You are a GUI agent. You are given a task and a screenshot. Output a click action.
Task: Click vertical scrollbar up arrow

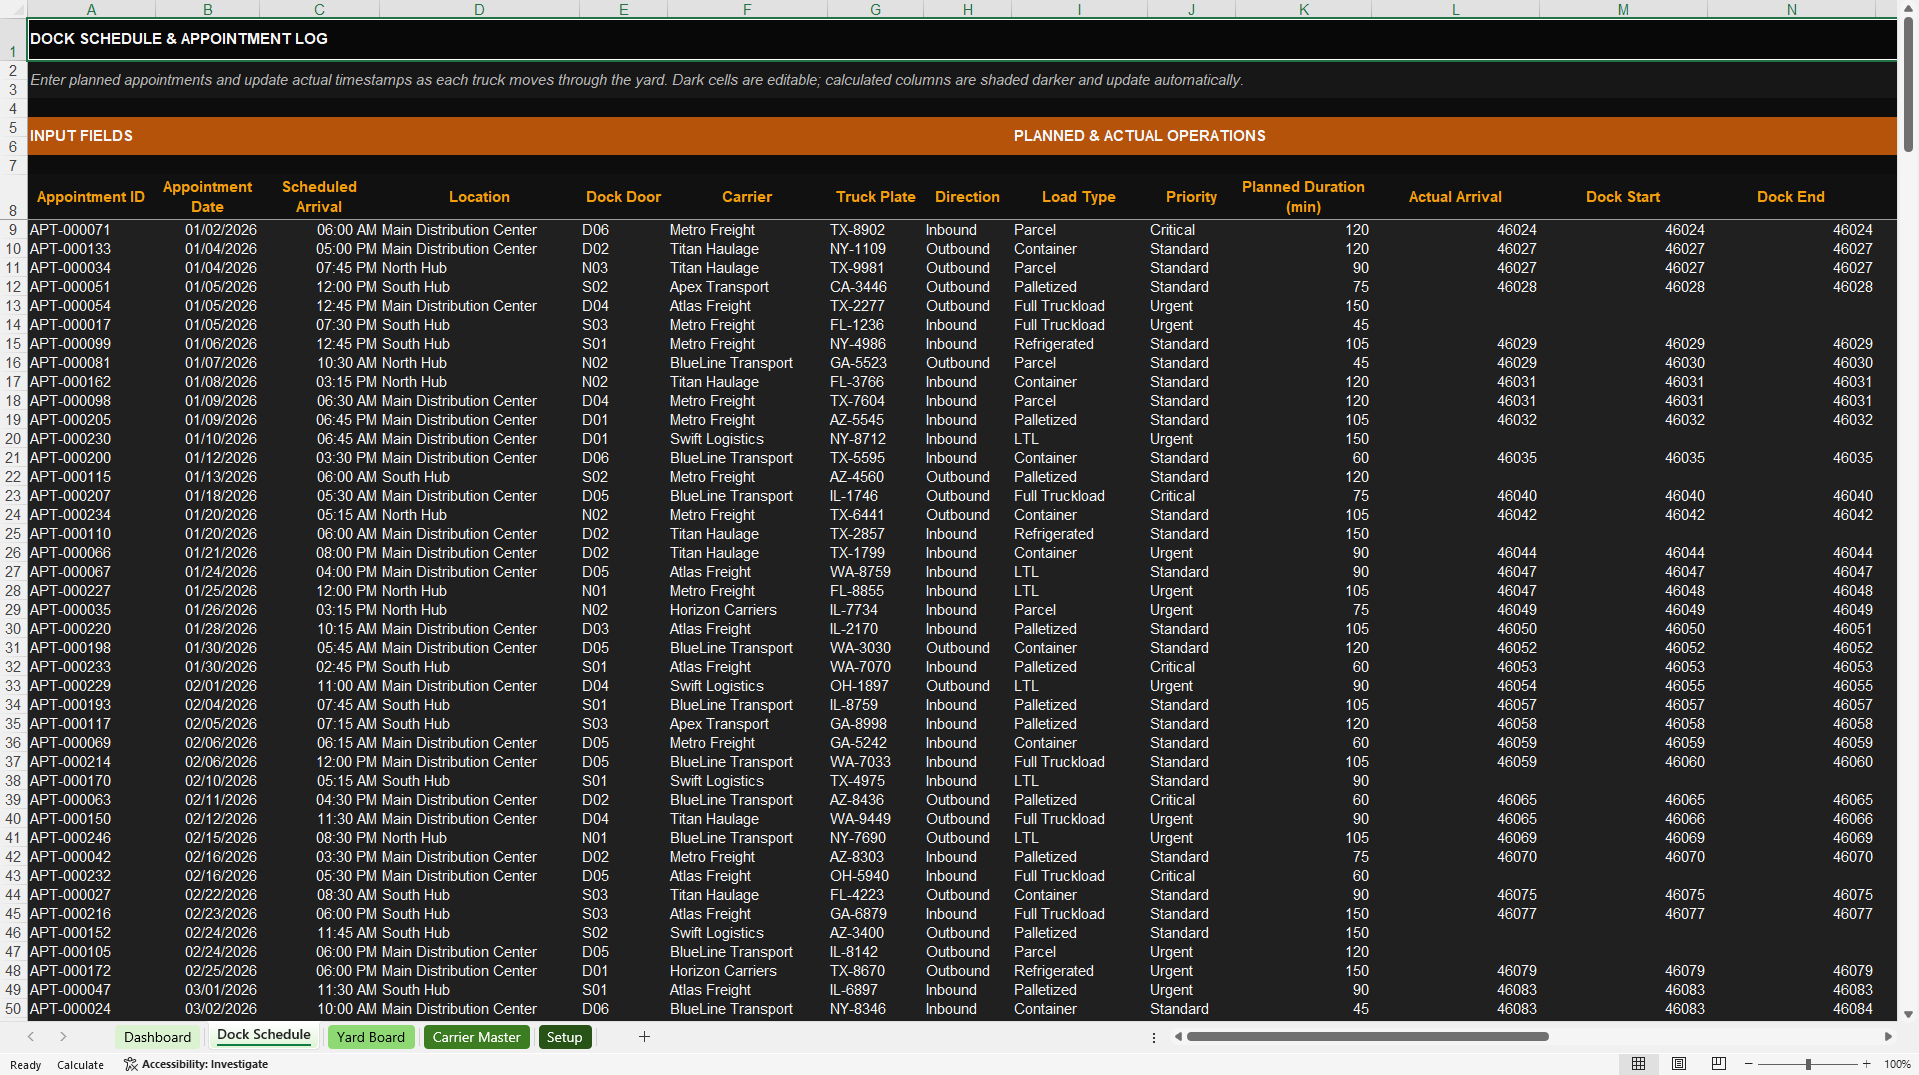pos(1908,8)
